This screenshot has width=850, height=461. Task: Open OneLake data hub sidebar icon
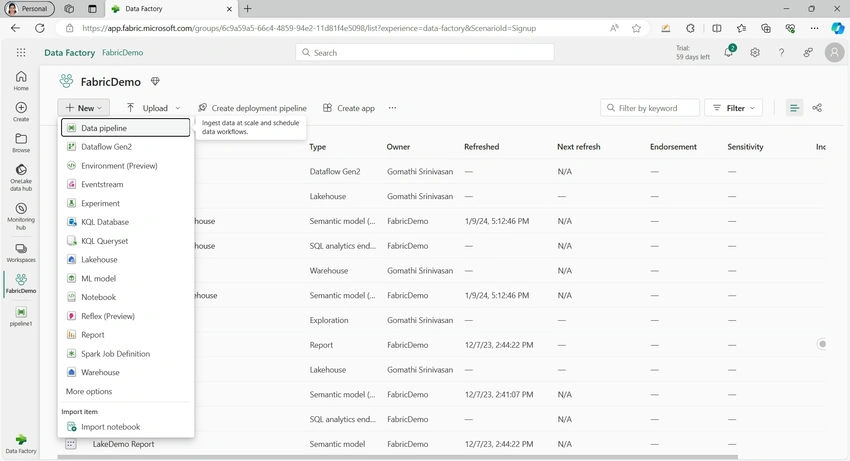(21, 177)
